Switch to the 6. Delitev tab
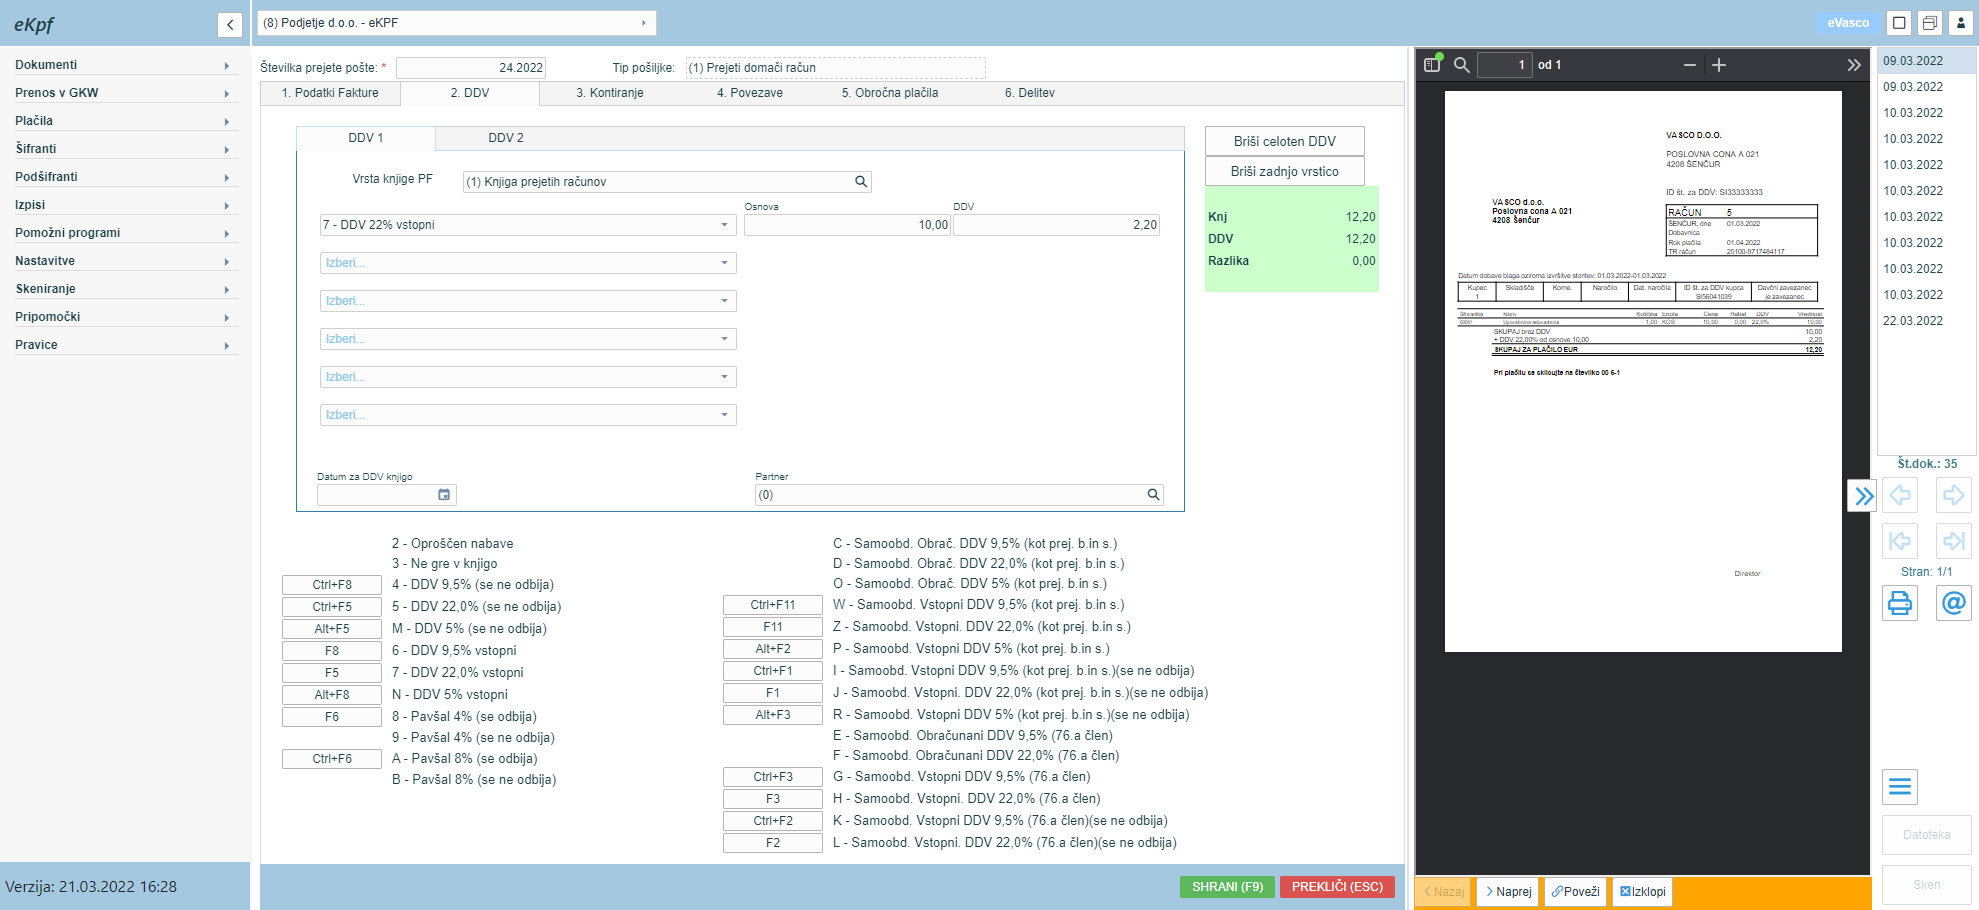 point(1030,93)
